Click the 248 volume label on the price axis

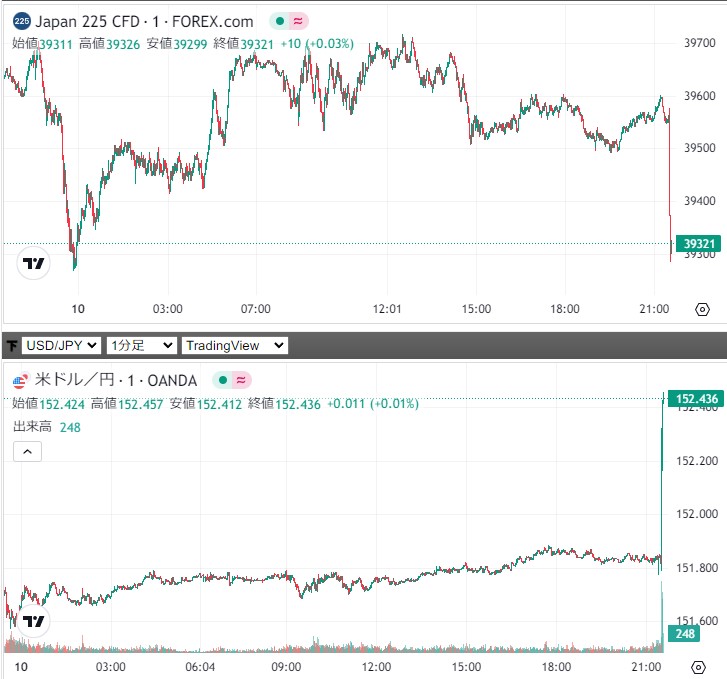click(684, 634)
